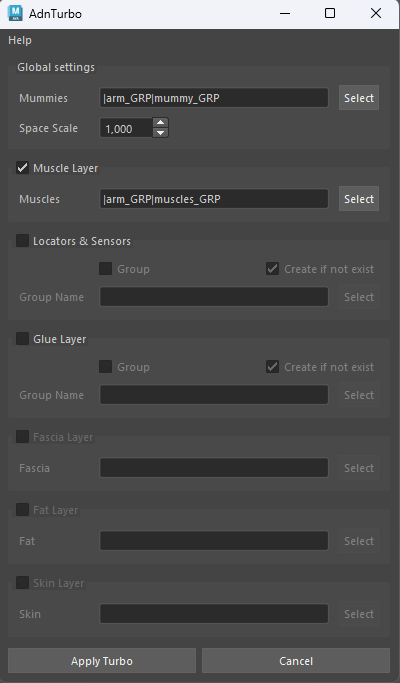Click Select button in Locators & Sensors section
The width and height of the screenshot is (400, 683).
point(359,297)
